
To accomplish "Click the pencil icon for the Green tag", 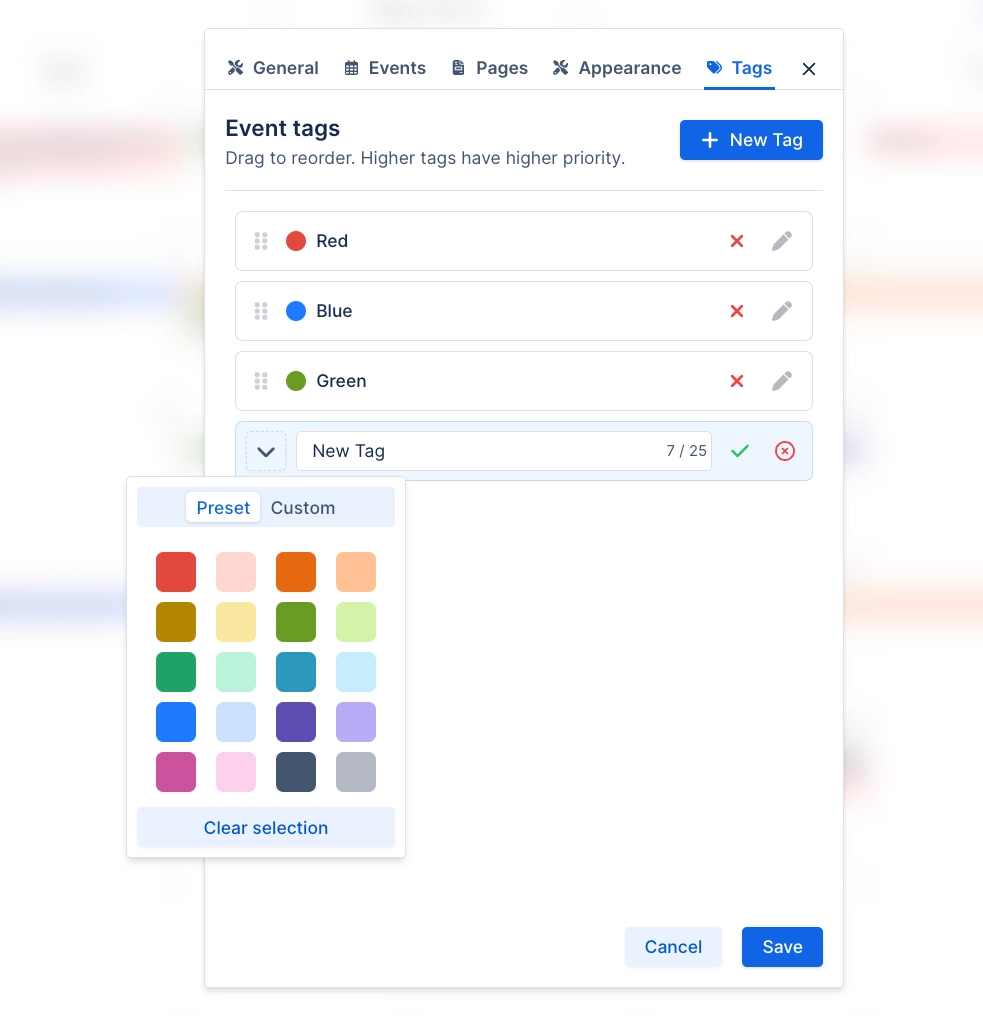I will (x=782, y=381).
